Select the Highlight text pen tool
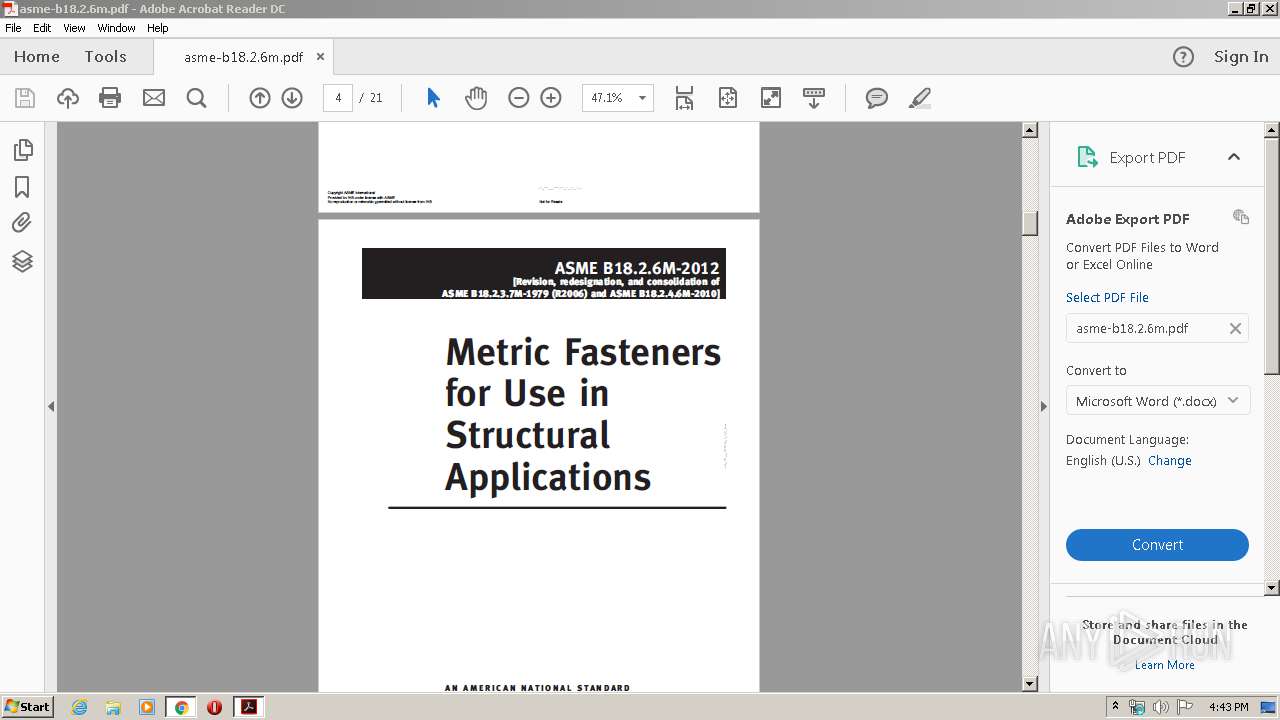 point(920,98)
